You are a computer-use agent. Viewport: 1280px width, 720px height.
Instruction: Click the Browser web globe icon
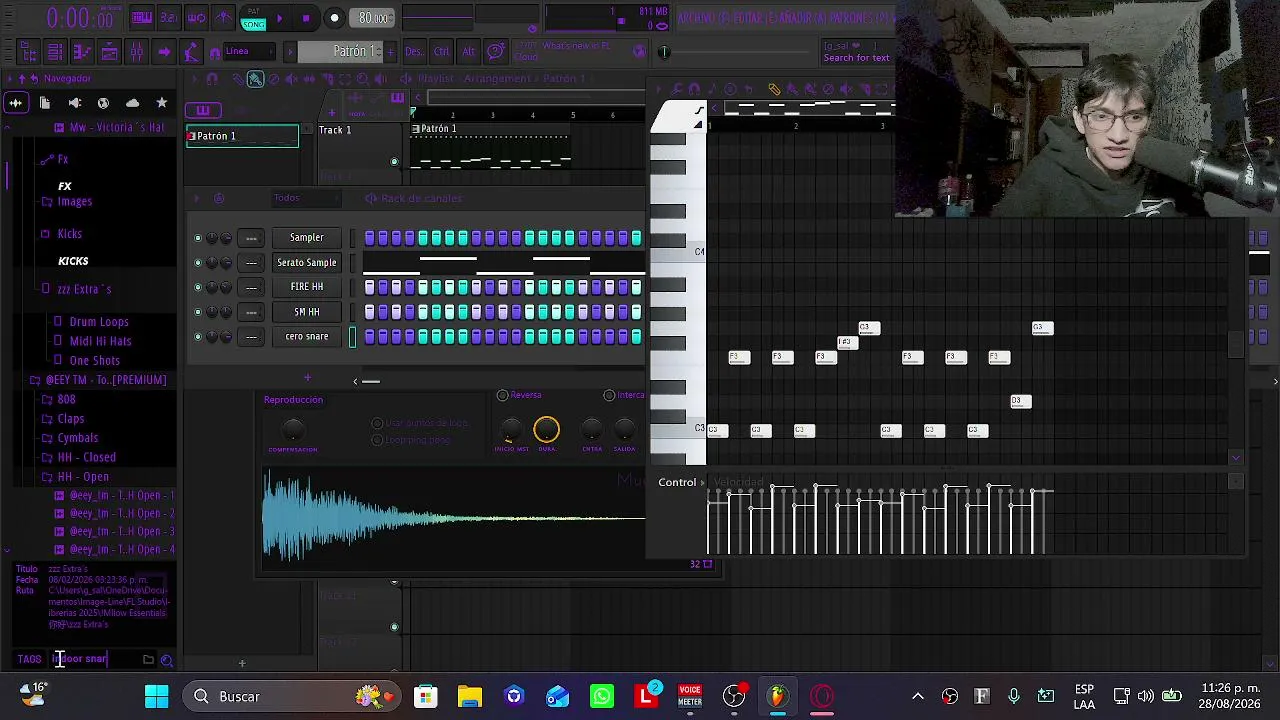[x=103, y=103]
